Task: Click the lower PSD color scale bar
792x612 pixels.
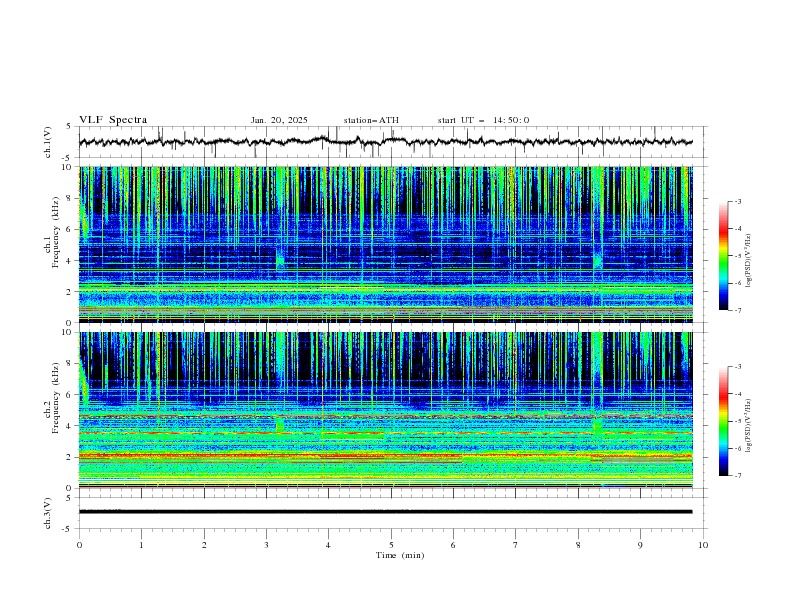Action: pyautogui.click(x=723, y=421)
